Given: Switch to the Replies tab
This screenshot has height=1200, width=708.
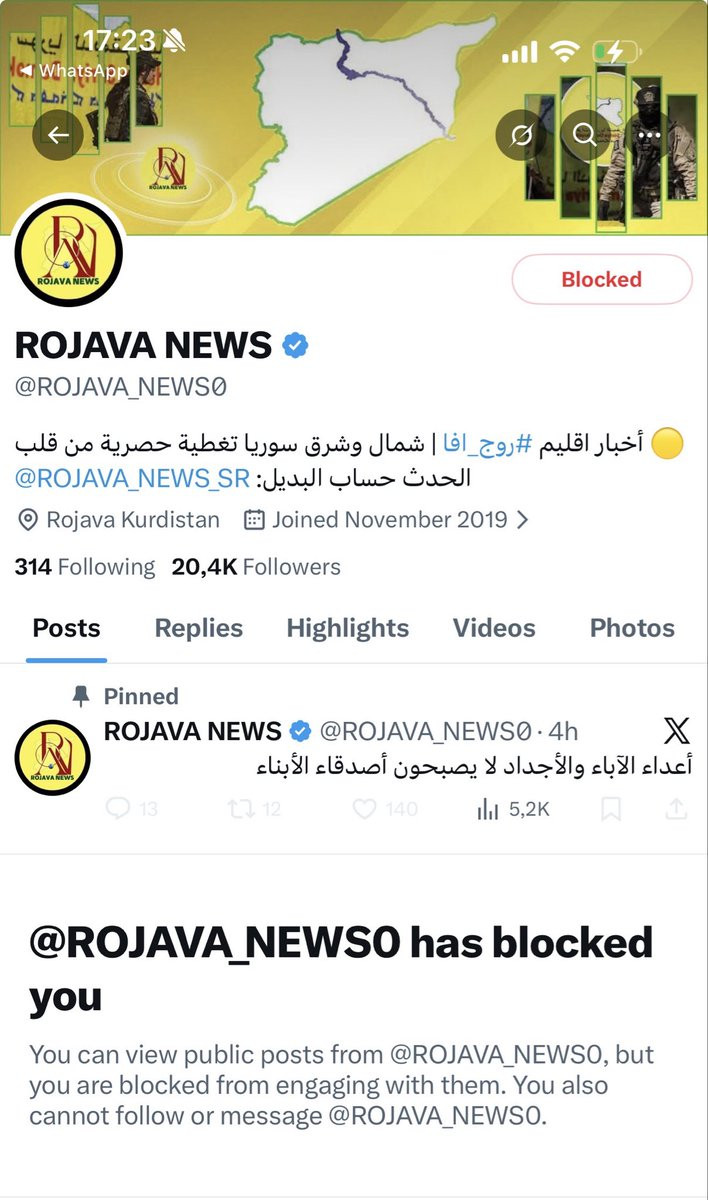Looking at the screenshot, I should (199, 628).
